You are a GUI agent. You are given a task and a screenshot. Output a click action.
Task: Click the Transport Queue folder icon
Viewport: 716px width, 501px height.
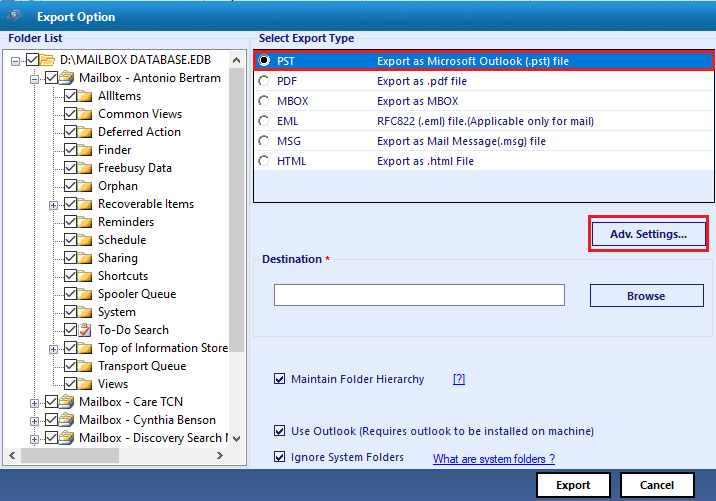pyautogui.click(x=86, y=366)
